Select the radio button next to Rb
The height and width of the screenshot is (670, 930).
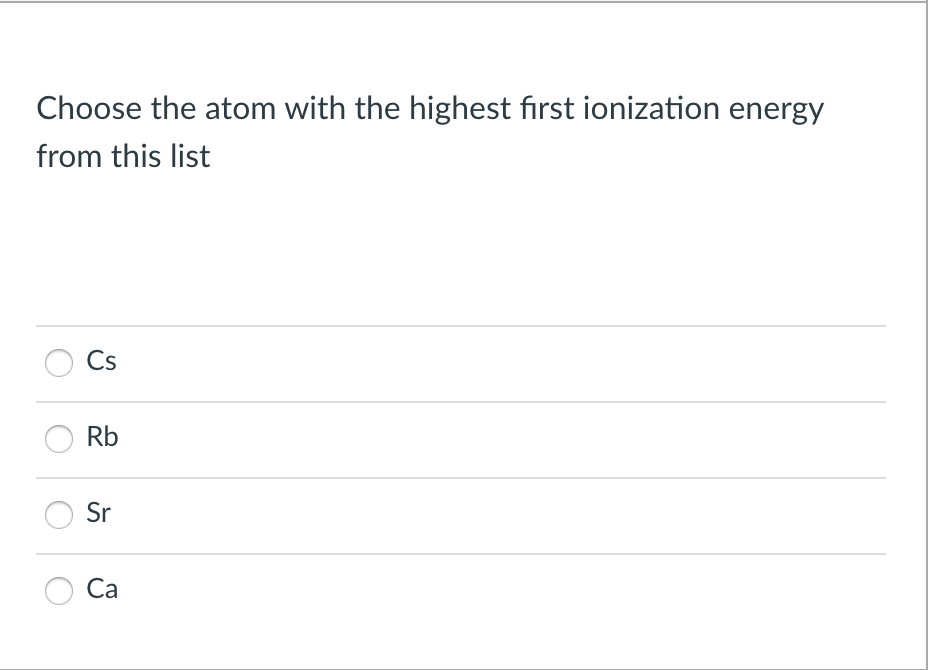coord(58,438)
